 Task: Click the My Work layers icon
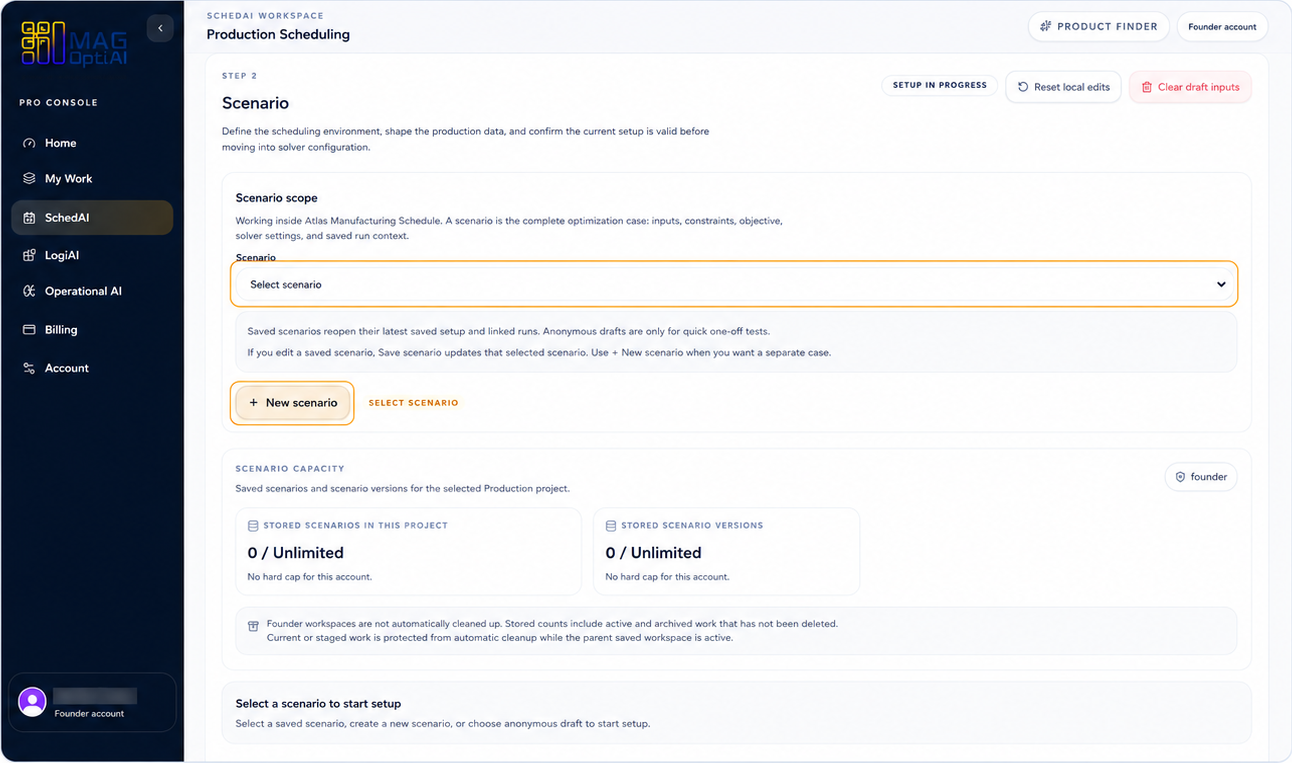click(x=29, y=179)
